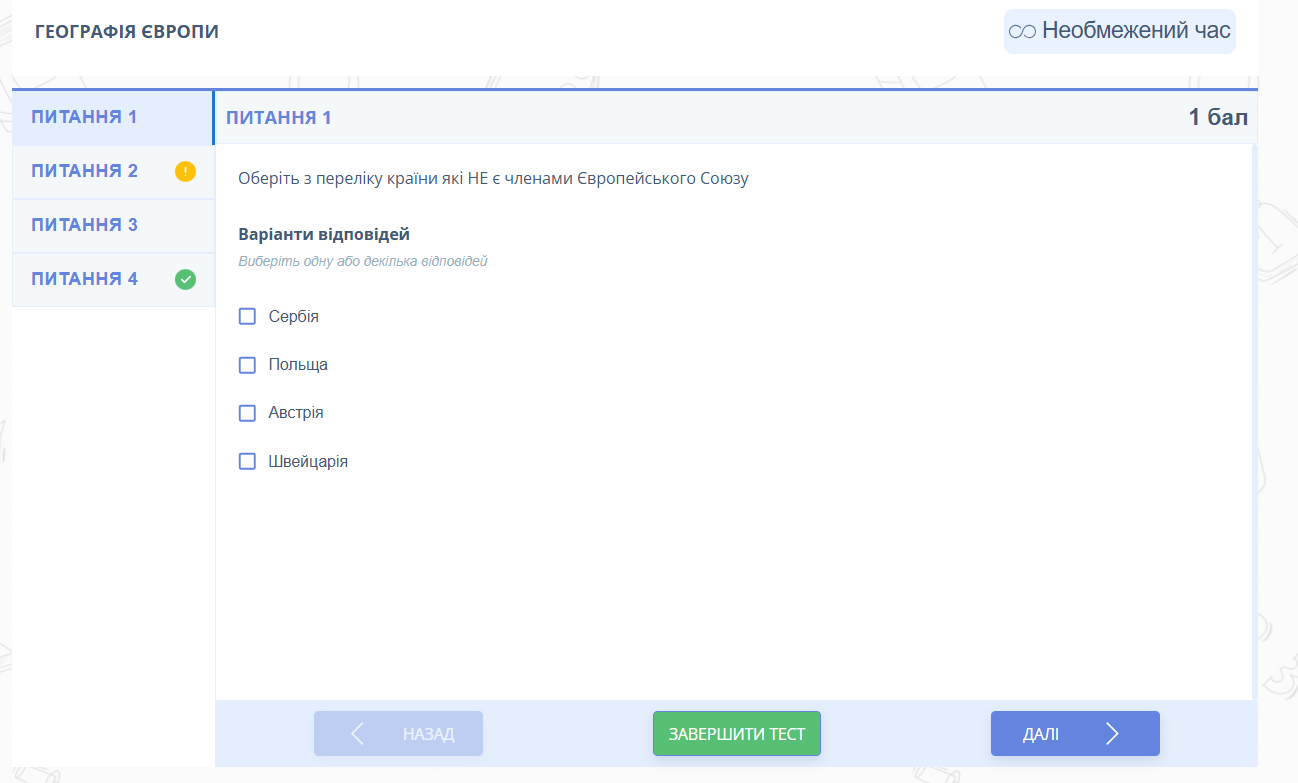Click the Назад button label

428,734
